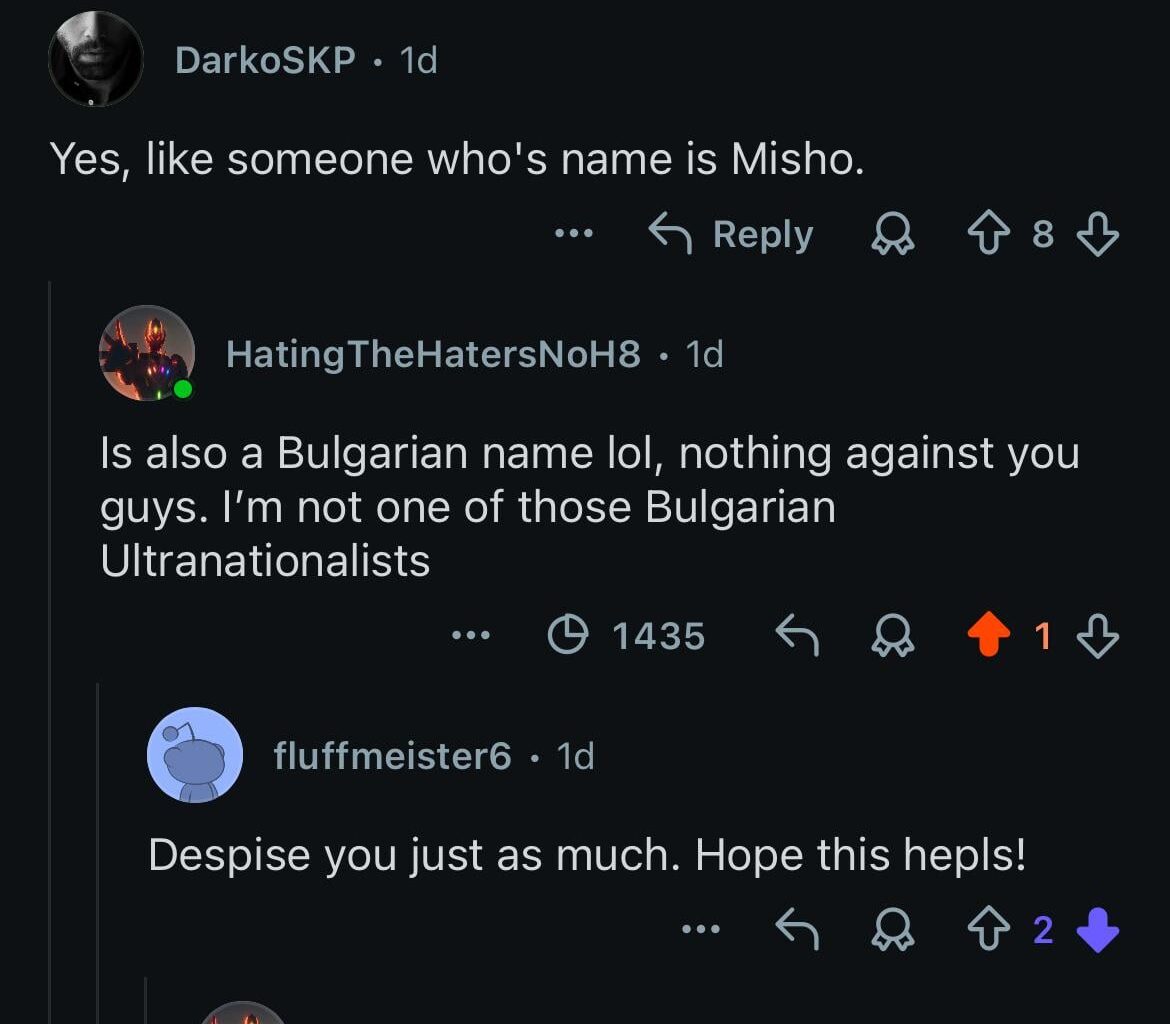Click the reply arrow on HatingTheHatersNoH8's comment
Screen dimensions: 1170x1024
point(797,634)
